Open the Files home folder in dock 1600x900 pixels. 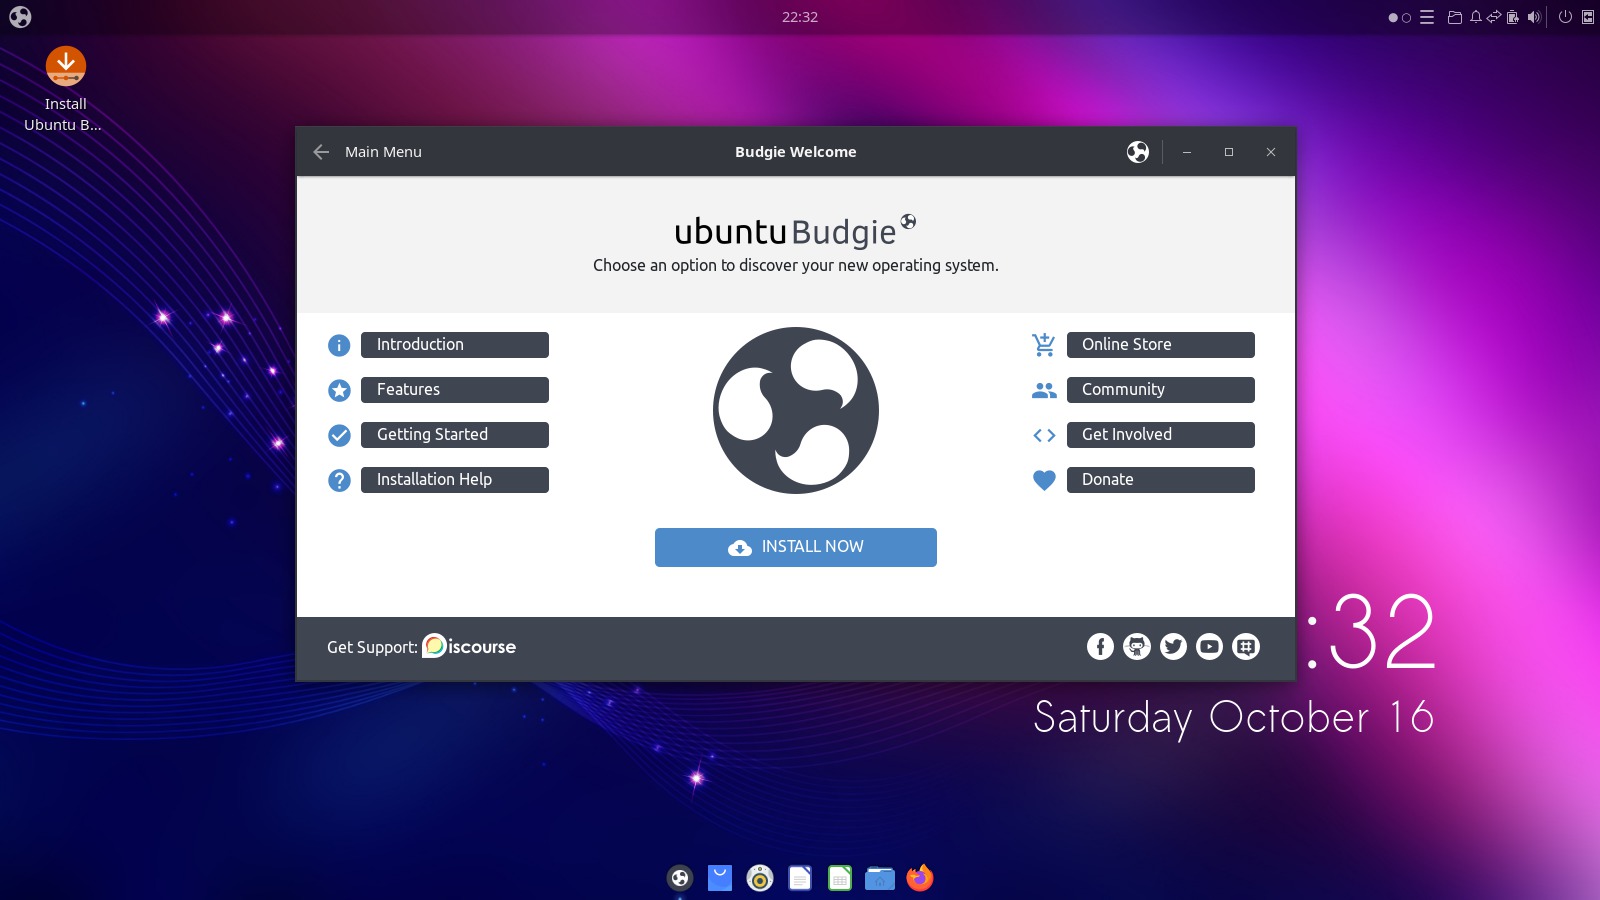point(880,878)
